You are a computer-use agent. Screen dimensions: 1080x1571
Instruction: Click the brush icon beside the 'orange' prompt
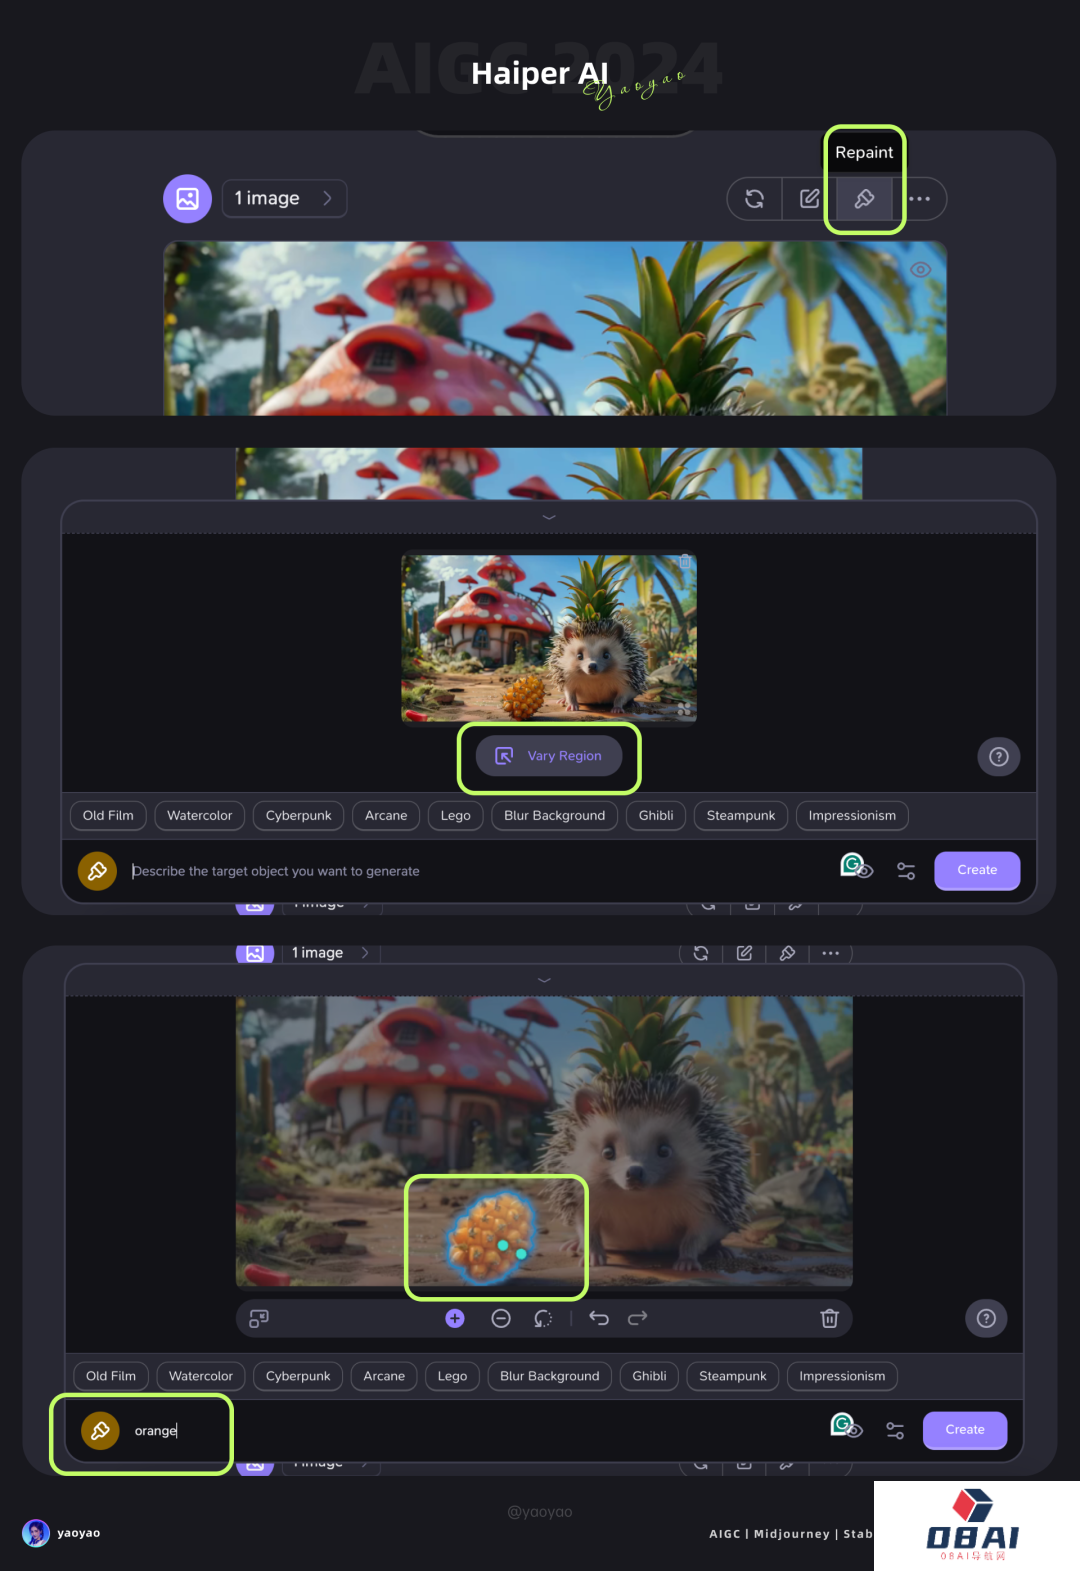pyautogui.click(x=100, y=1431)
